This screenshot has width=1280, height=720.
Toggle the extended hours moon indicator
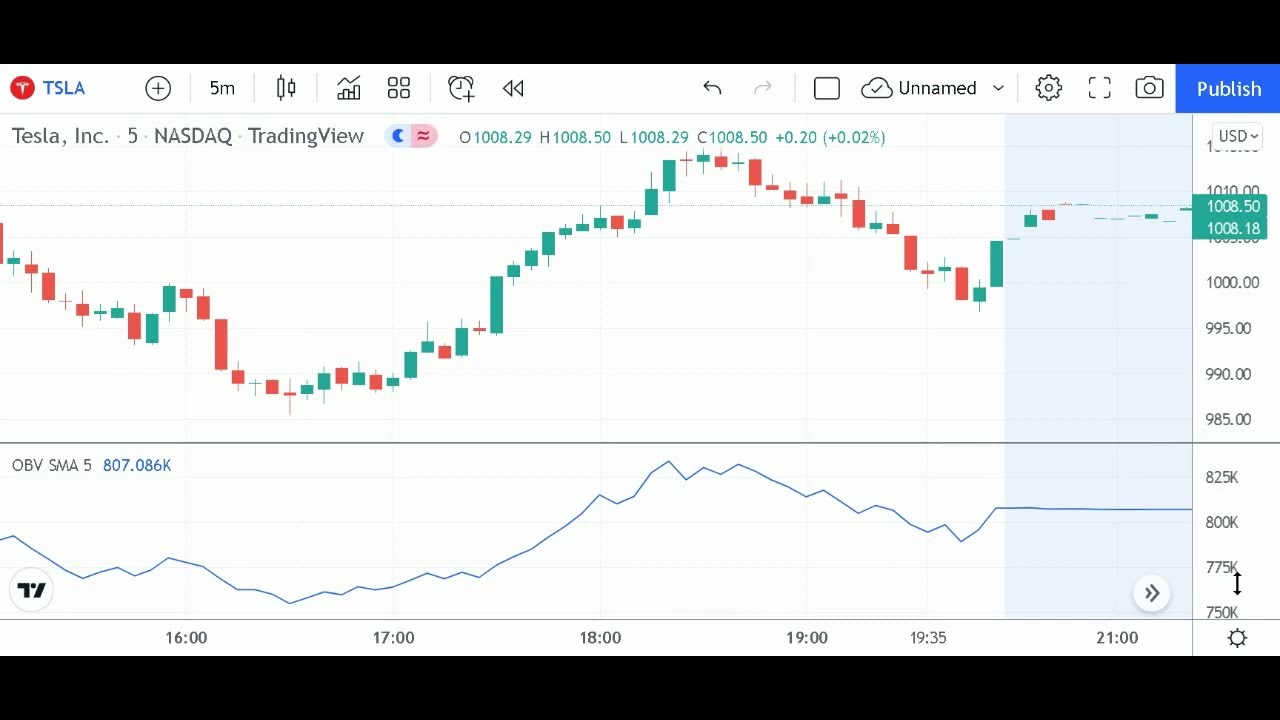click(x=399, y=136)
